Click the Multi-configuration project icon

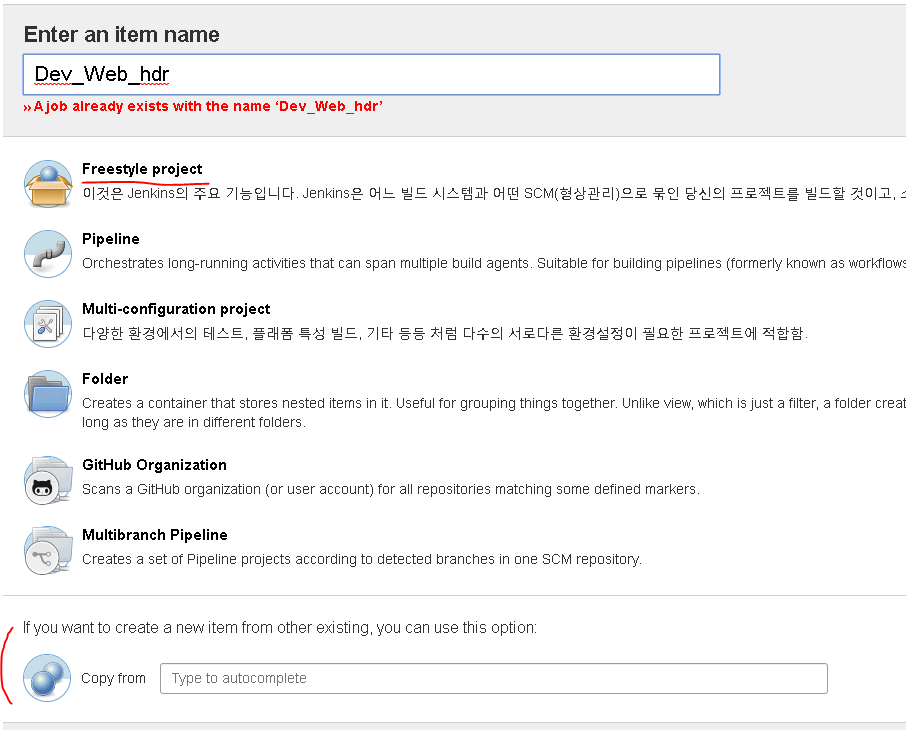pos(48,324)
